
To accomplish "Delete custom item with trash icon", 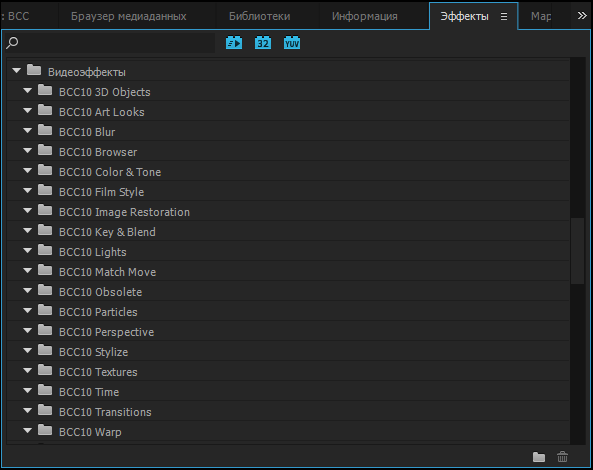I will coord(562,457).
